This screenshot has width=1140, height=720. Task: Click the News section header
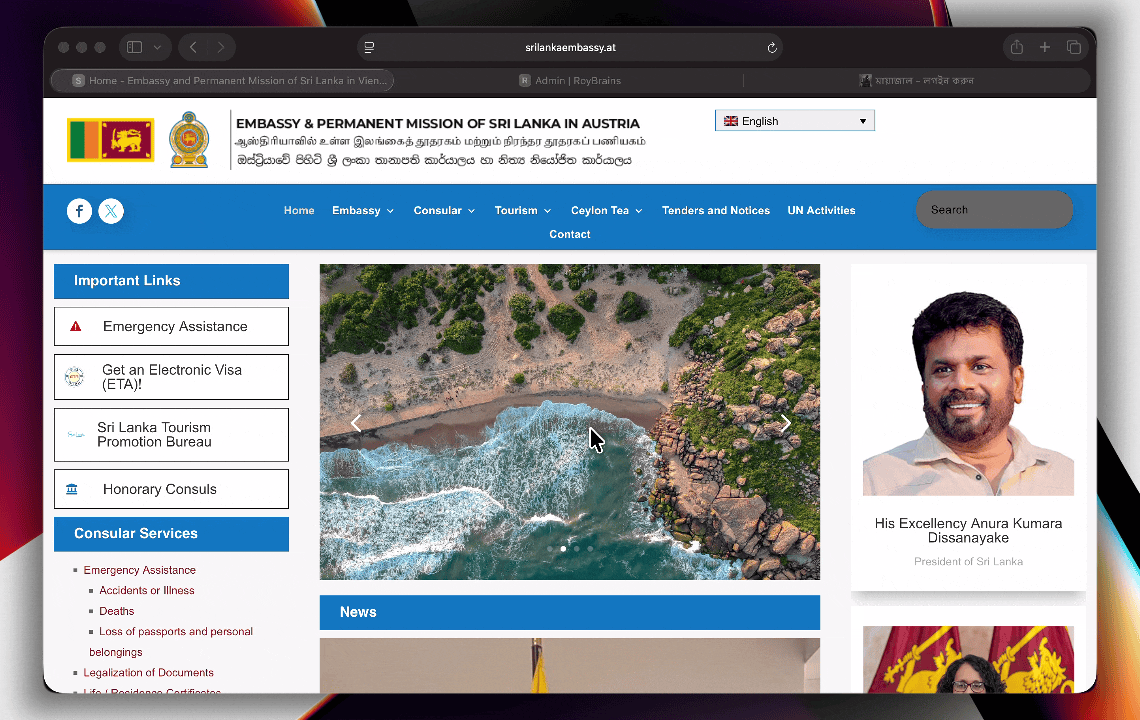tap(570, 612)
